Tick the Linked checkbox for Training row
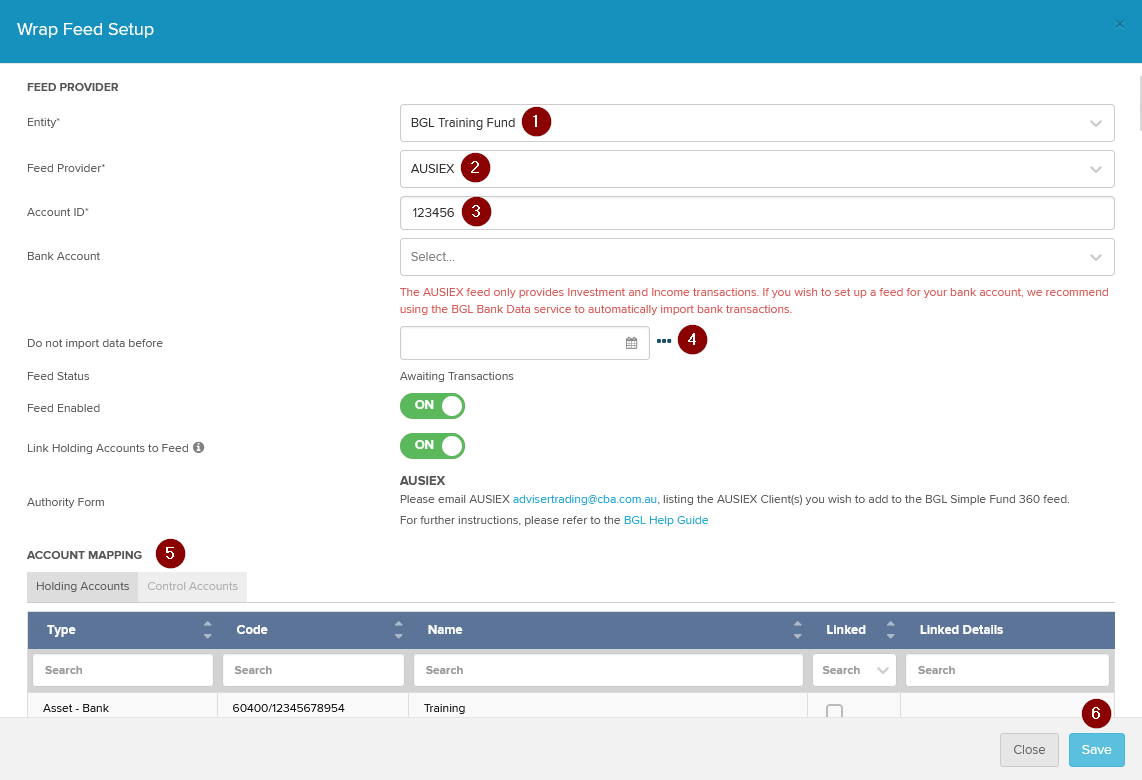The width and height of the screenshot is (1142, 780). pos(835,711)
